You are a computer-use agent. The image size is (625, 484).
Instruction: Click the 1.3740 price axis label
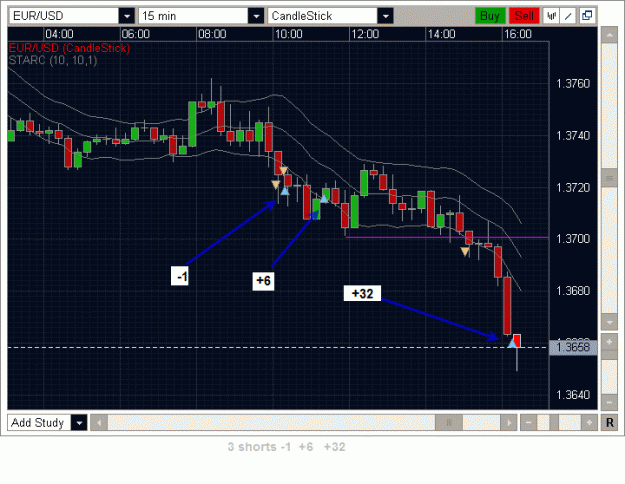click(x=573, y=136)
